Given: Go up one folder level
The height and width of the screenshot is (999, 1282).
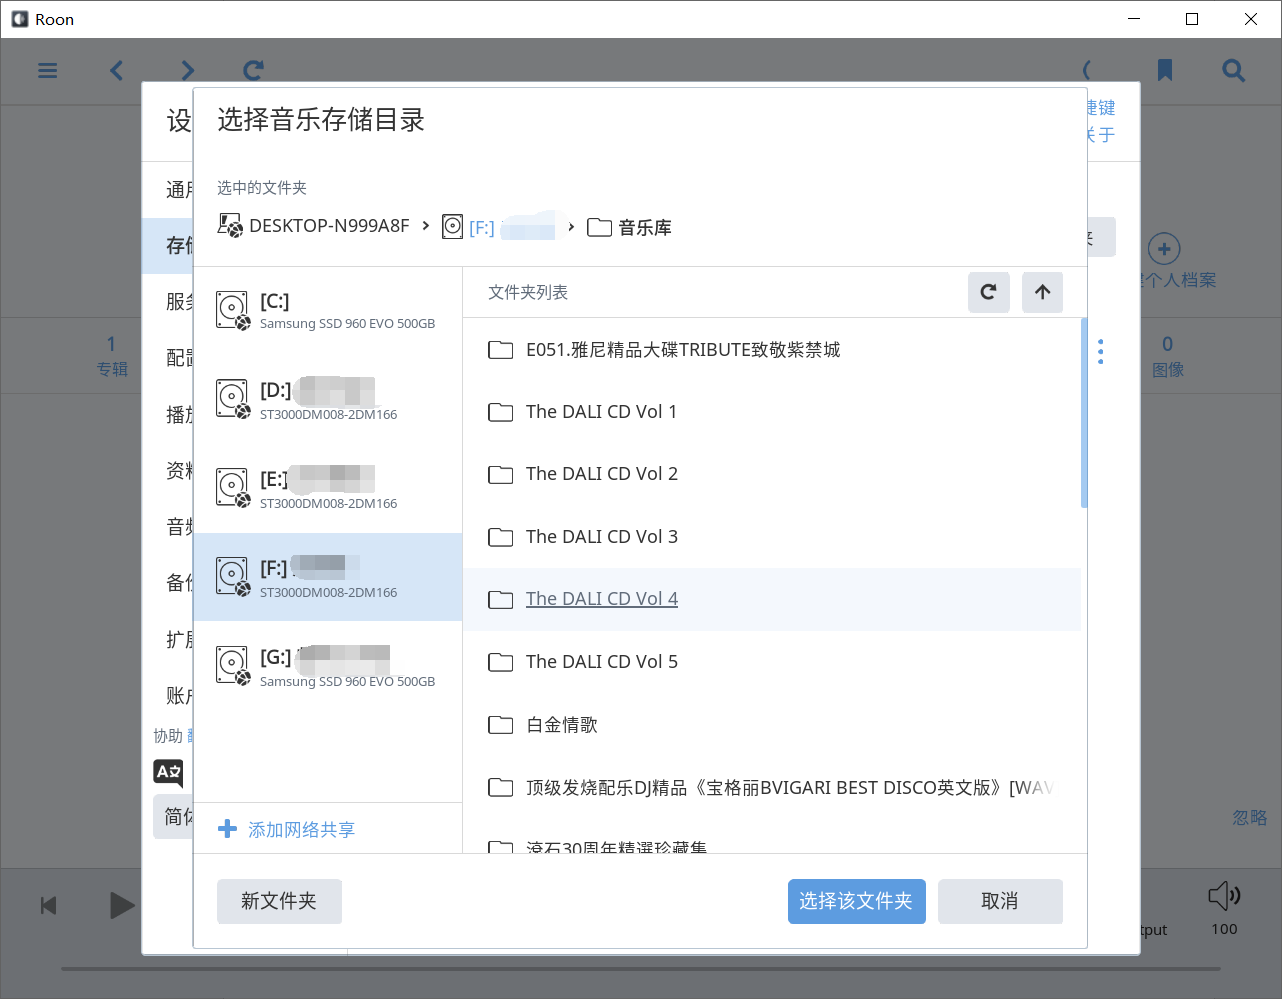Looking at the screenshot, I should [1042, 292].
